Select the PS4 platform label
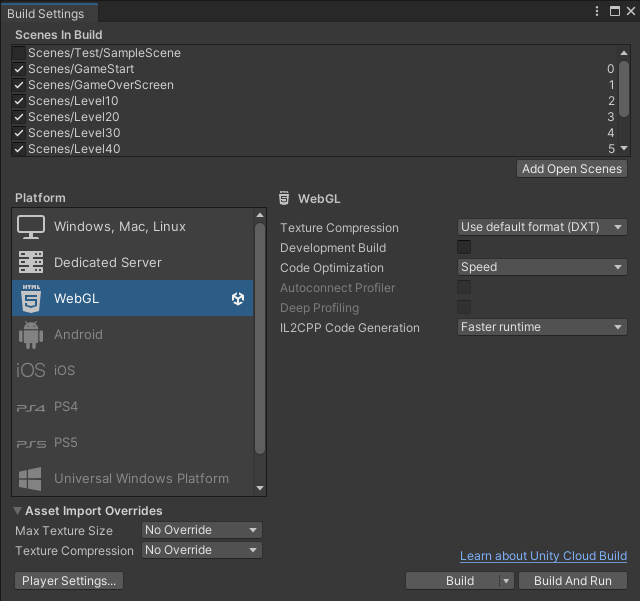640x601 pixels. (x=66, y=407)
